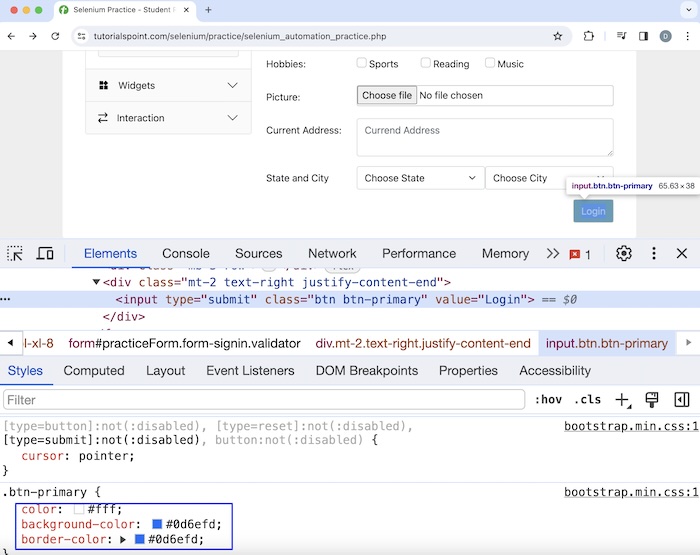
Task: Click the Choose file button
Action: click(387, 96)
